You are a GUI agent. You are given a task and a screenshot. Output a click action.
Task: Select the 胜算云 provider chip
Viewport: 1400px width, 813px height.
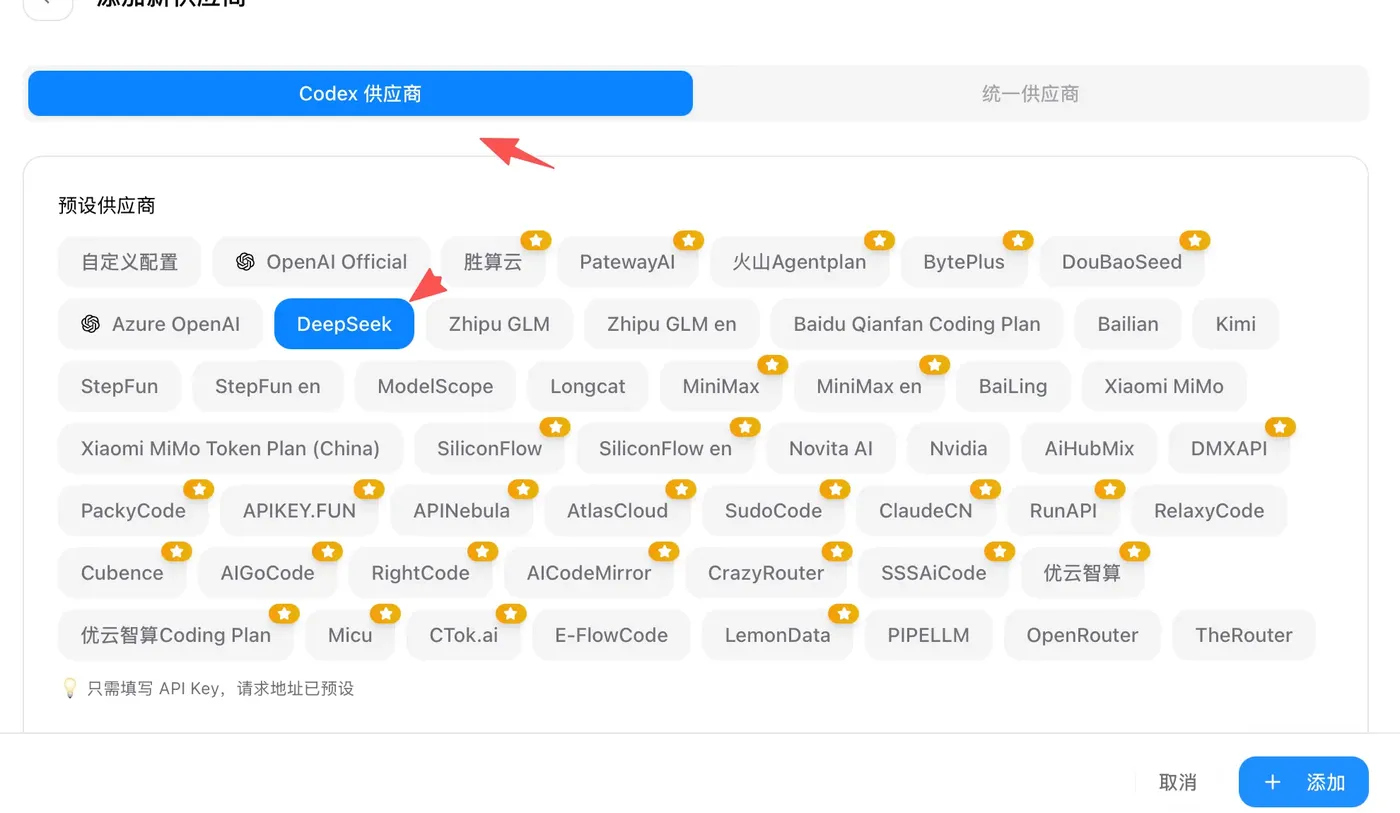[x=493, y=262]
